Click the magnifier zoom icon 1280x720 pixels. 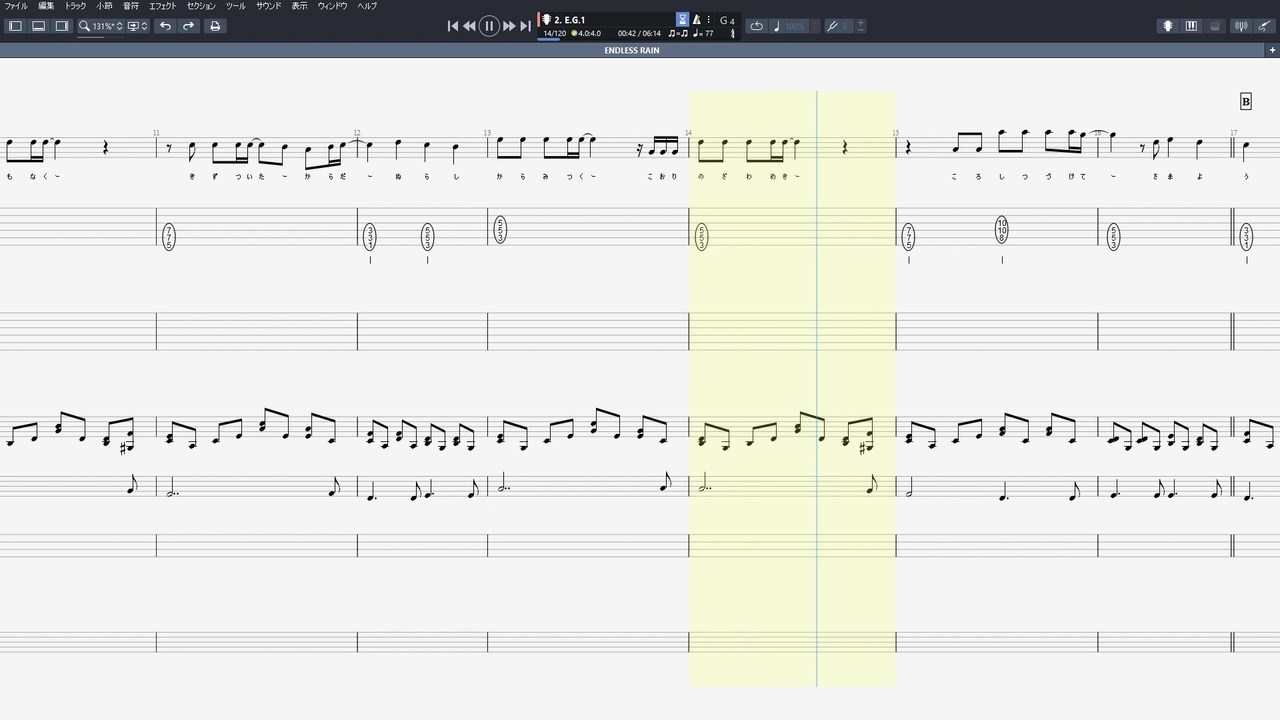click(85, 26)
